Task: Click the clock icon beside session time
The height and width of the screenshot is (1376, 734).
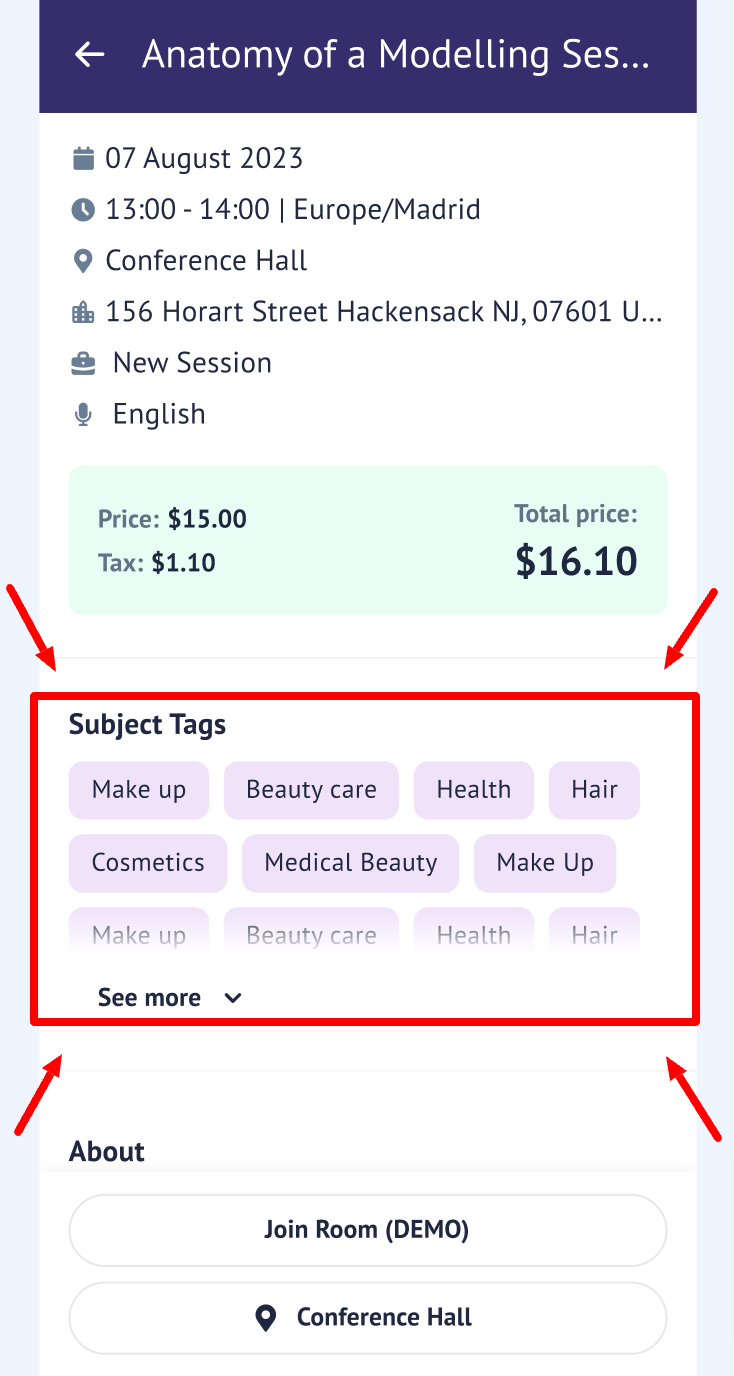Action: coord(83,210)
